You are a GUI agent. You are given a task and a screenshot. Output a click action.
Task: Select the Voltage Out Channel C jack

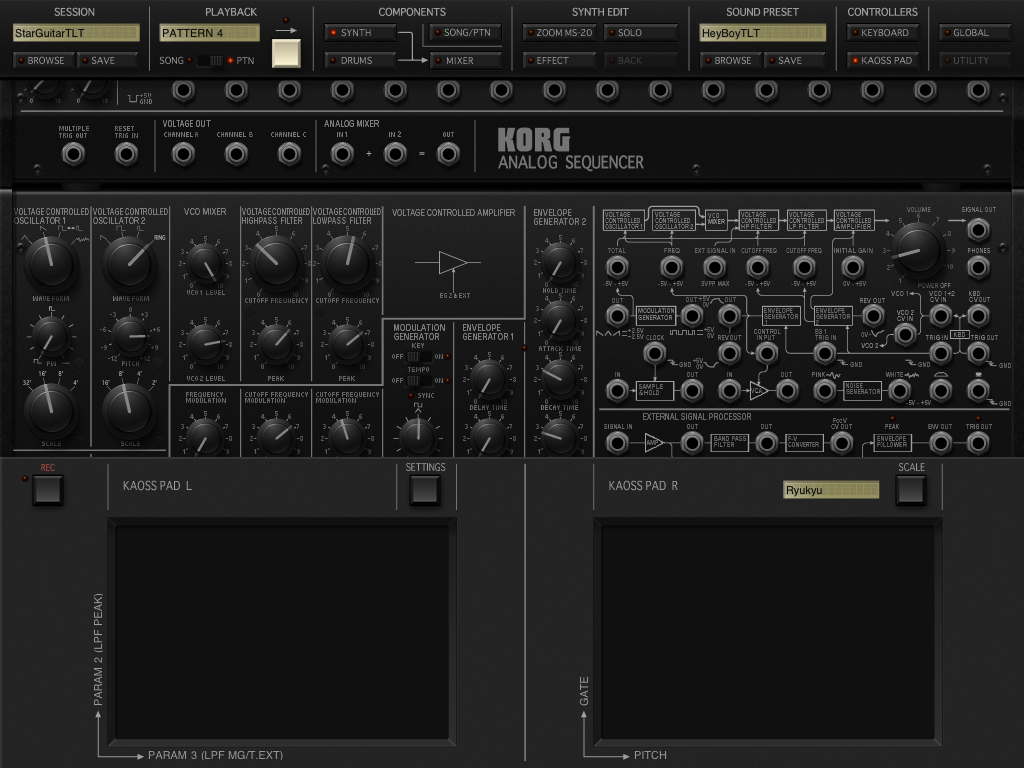(289, 155)
